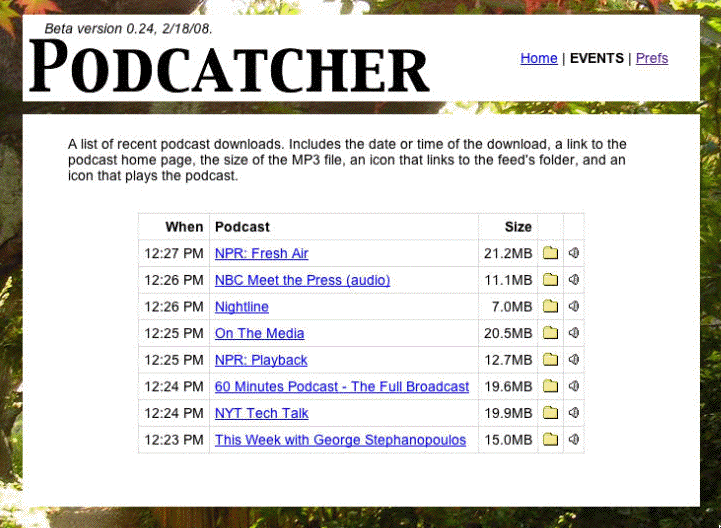721x528 pixels.
Task: Play NPR: Playback using its speaker icon
Action: tap(574, 360)
